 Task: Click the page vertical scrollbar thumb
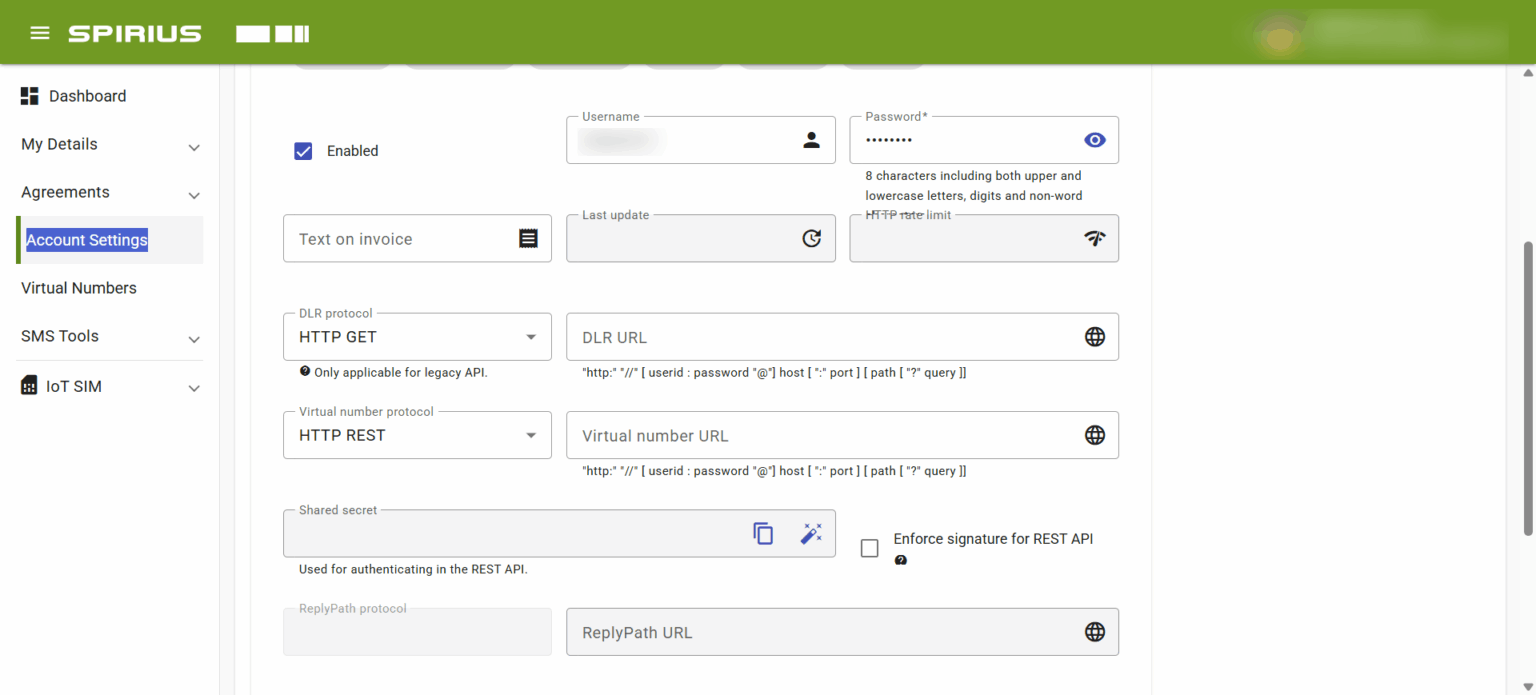(x=1527, y=388)
